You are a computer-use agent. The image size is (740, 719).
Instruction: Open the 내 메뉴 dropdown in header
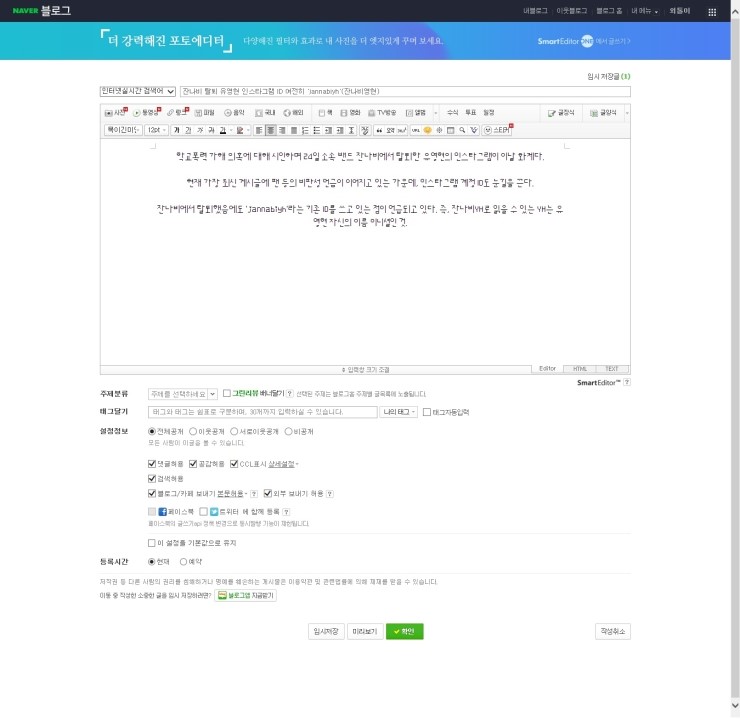tap(644, 11)
